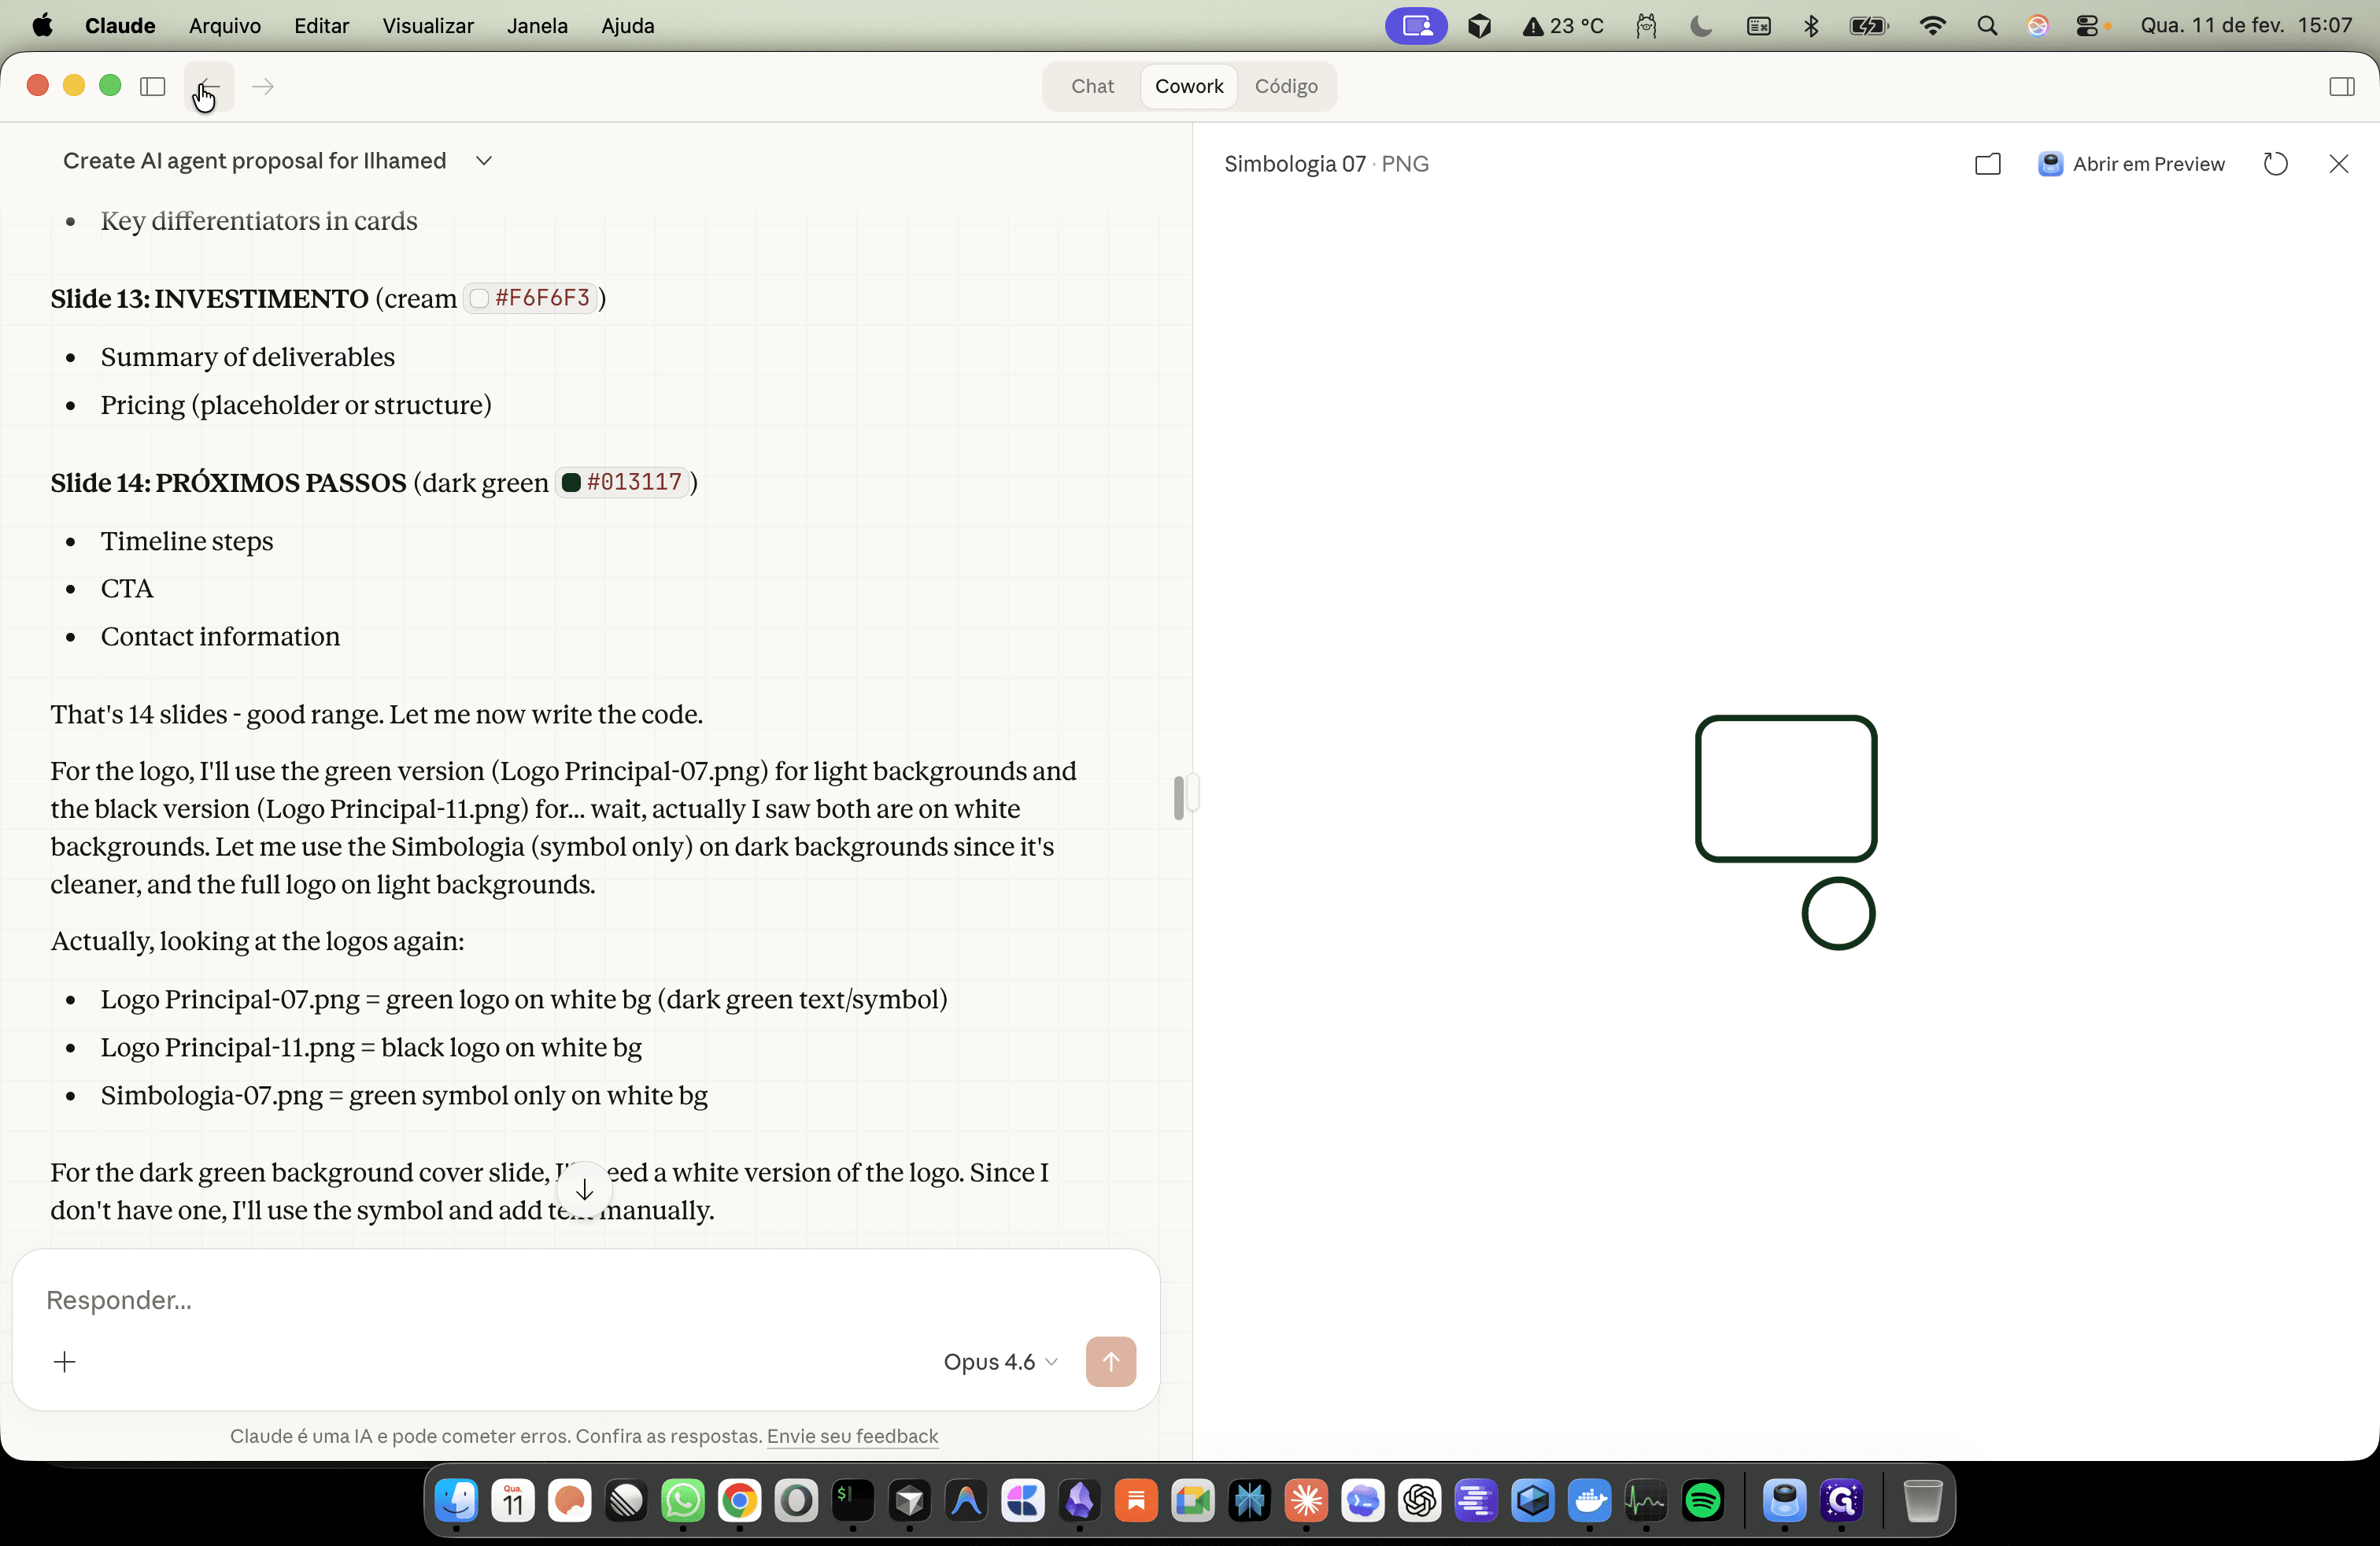Open the Wi-Fi status menu
This screenshot has width=2380, height=1546.
[x=1933, y=26]
